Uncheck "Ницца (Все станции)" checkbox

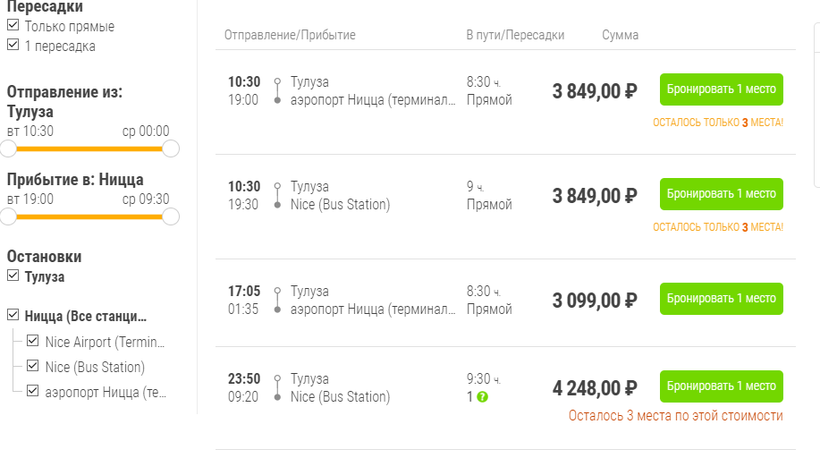coord(13,316)
